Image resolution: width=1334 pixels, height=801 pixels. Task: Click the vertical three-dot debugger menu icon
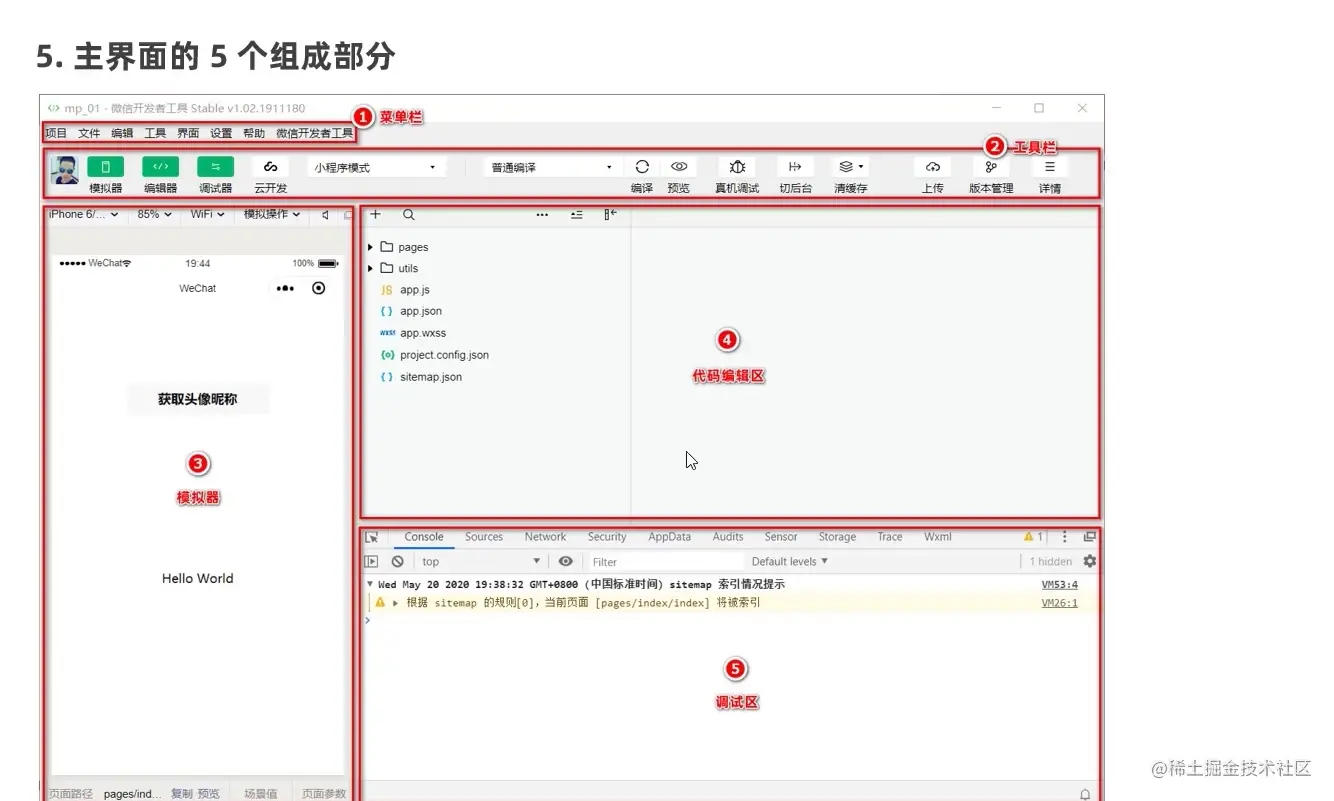pos(1065,537)
